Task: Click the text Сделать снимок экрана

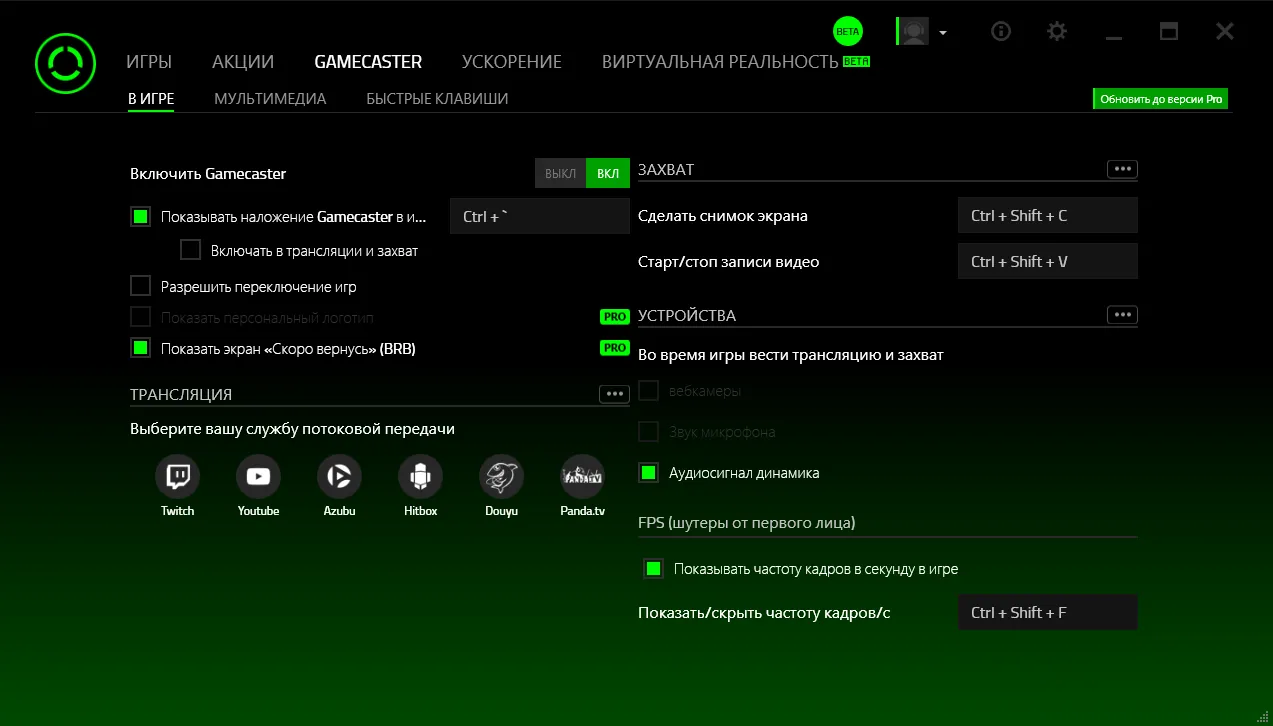Action: tap(723, 216)
